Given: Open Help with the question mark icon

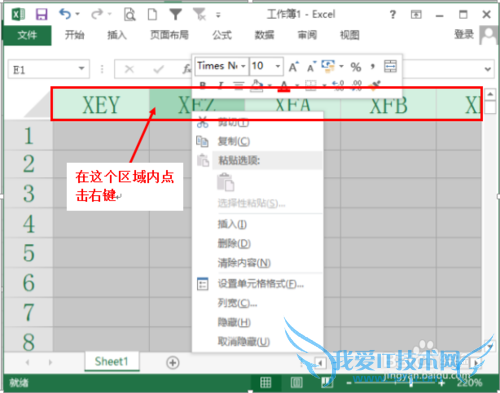Looking at the screenshot, I should (x=393, y=15).
